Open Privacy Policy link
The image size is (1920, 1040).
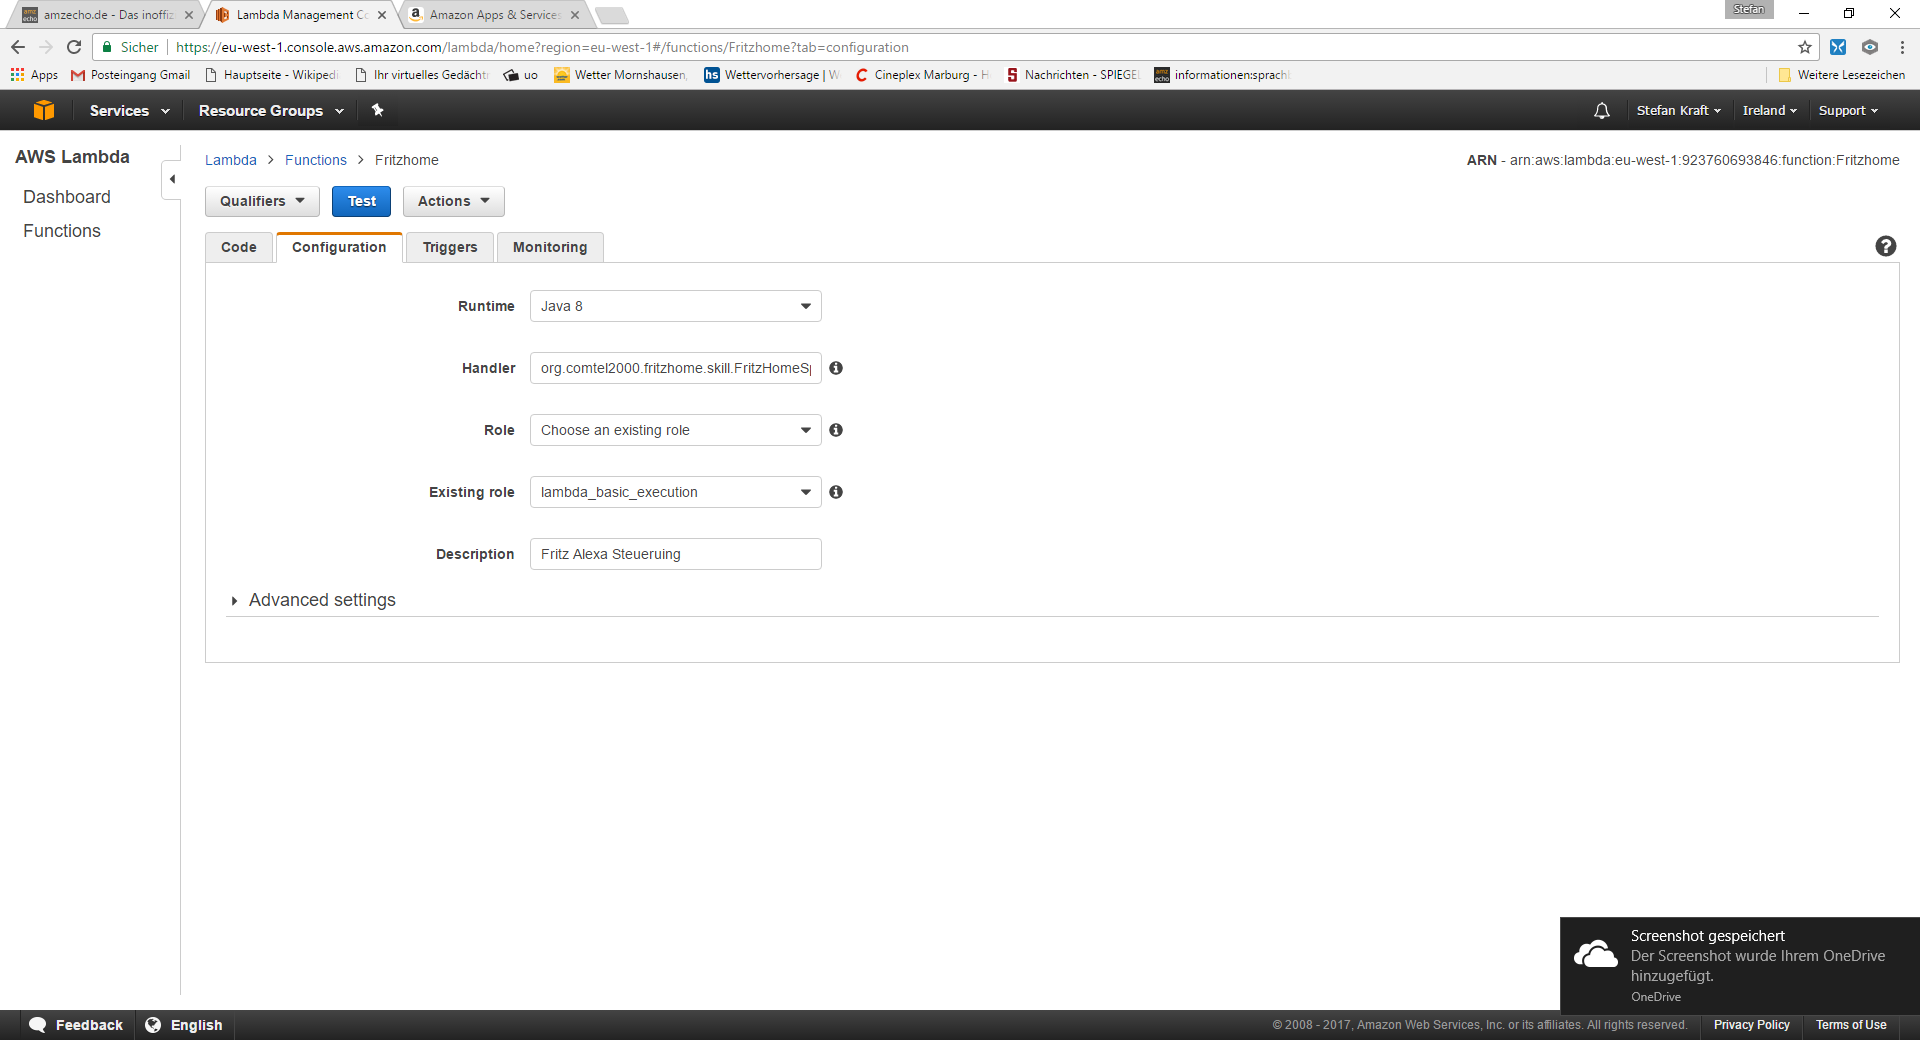[x=1751, y=1025]
